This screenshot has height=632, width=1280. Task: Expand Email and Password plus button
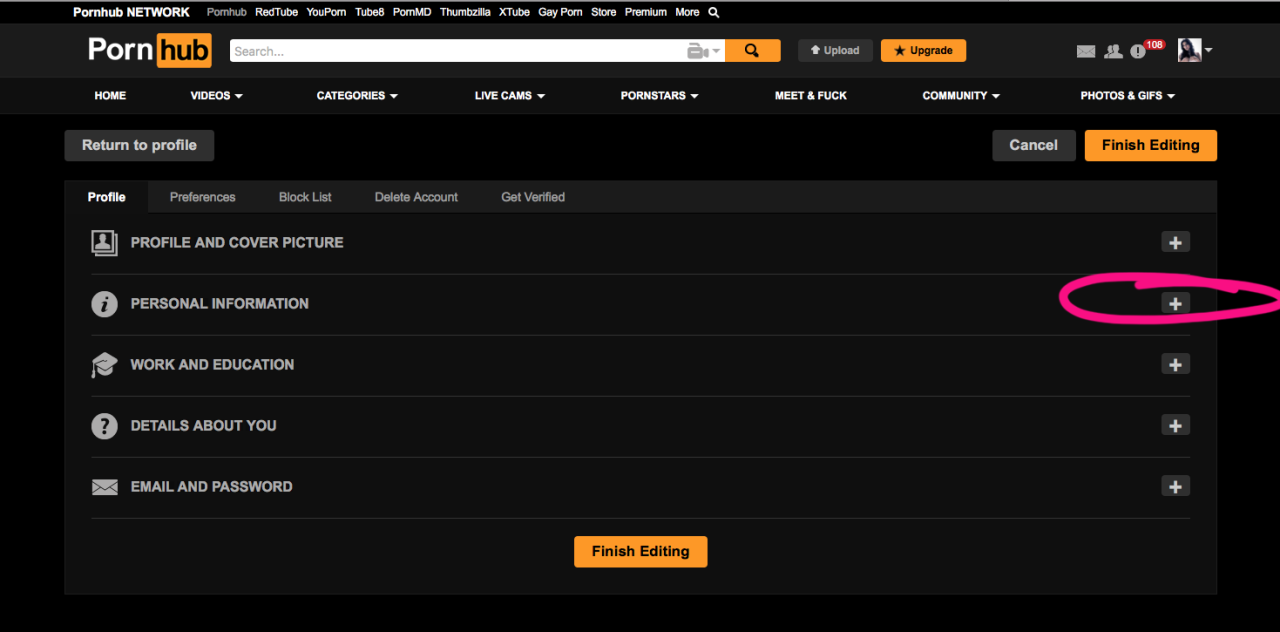[x=1175, y=486]
